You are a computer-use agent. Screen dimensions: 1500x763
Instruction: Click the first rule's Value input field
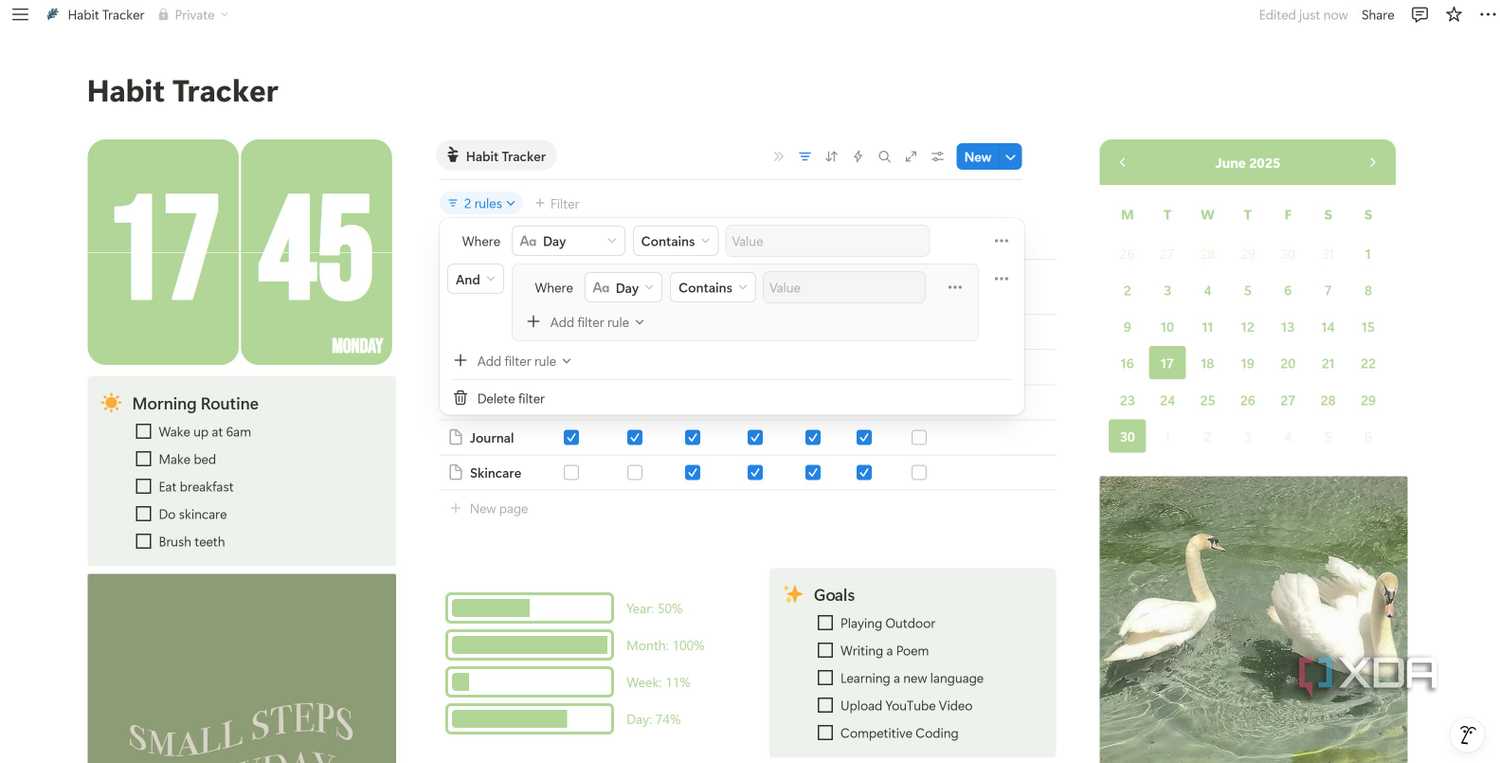(827, 241)
